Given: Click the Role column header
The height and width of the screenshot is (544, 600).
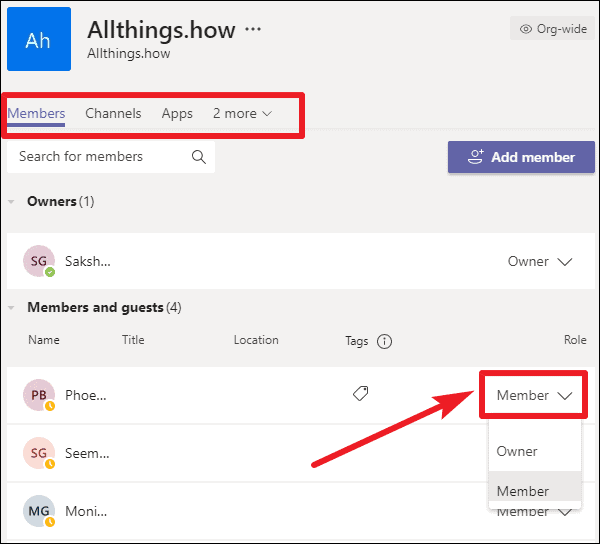Looking at the screenshot, I should click(575, 340).
